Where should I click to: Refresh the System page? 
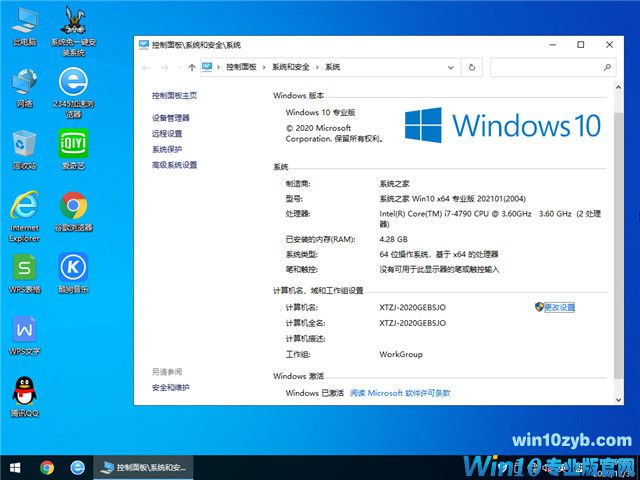pyautogui.click(x=472, y=67)
